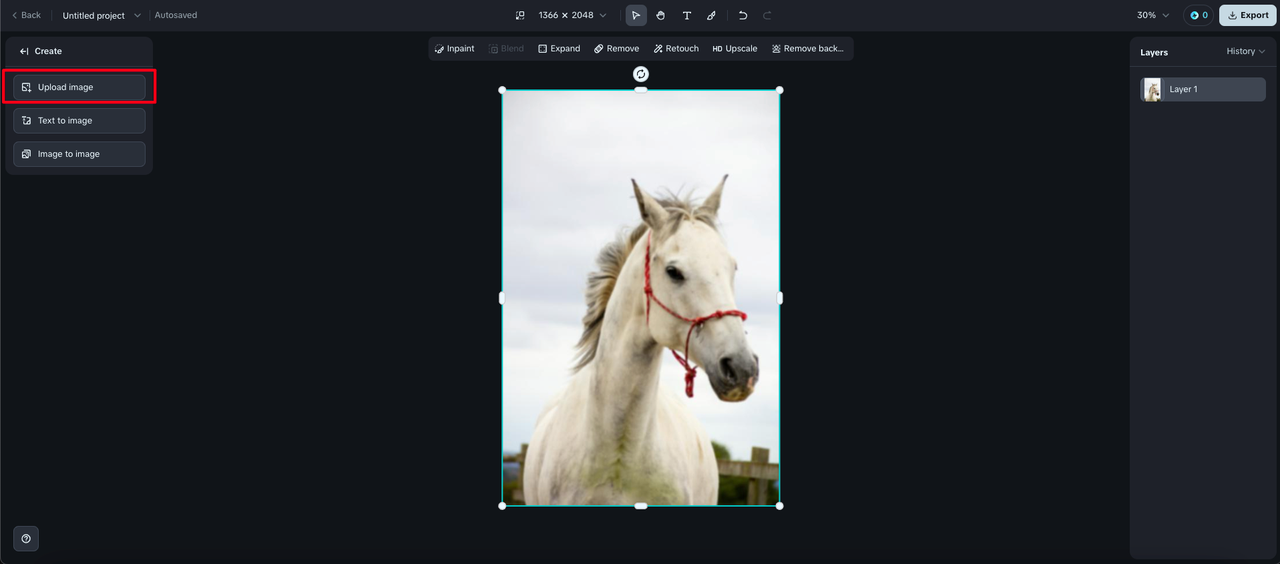The image size is (1280, 564).
Task: Select the Layer 1 thumbnail
Action: click(1153, 89)
